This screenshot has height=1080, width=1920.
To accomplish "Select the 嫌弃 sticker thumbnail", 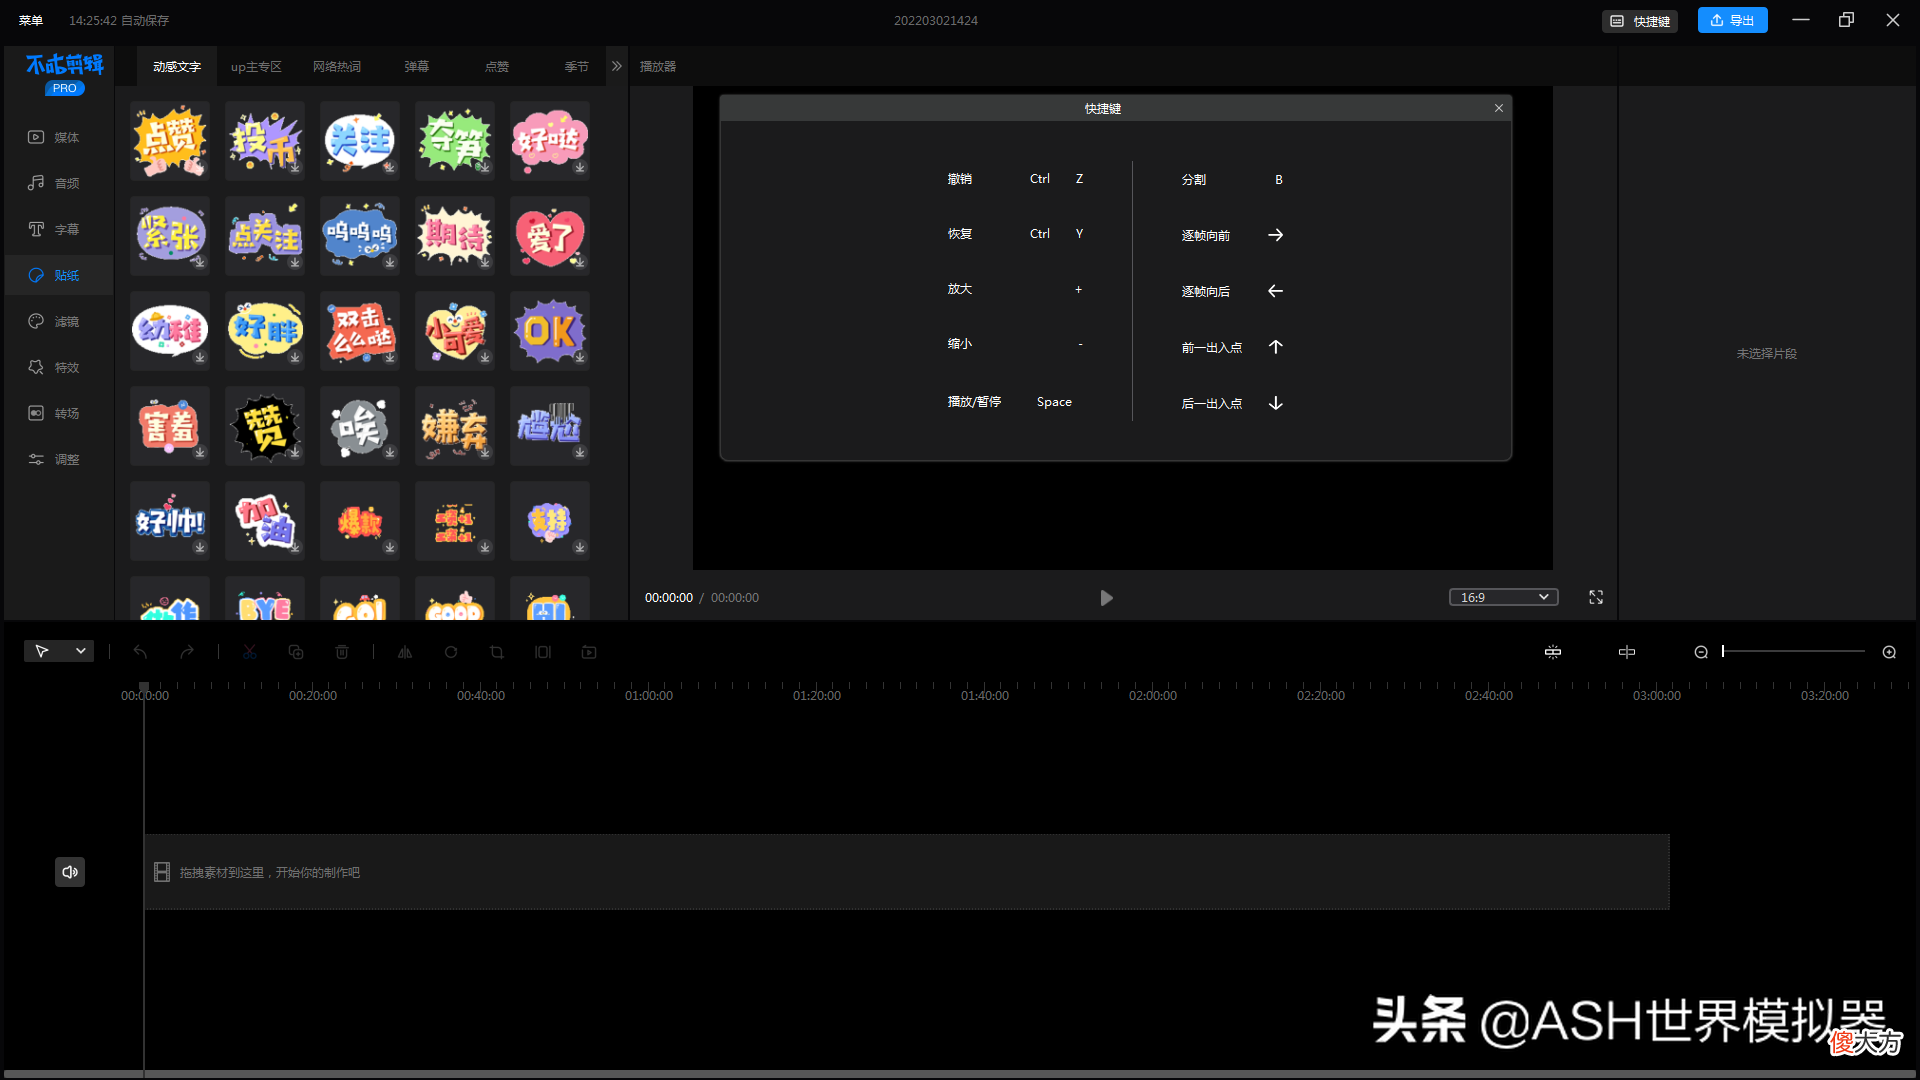I will [x=455, y=425].
